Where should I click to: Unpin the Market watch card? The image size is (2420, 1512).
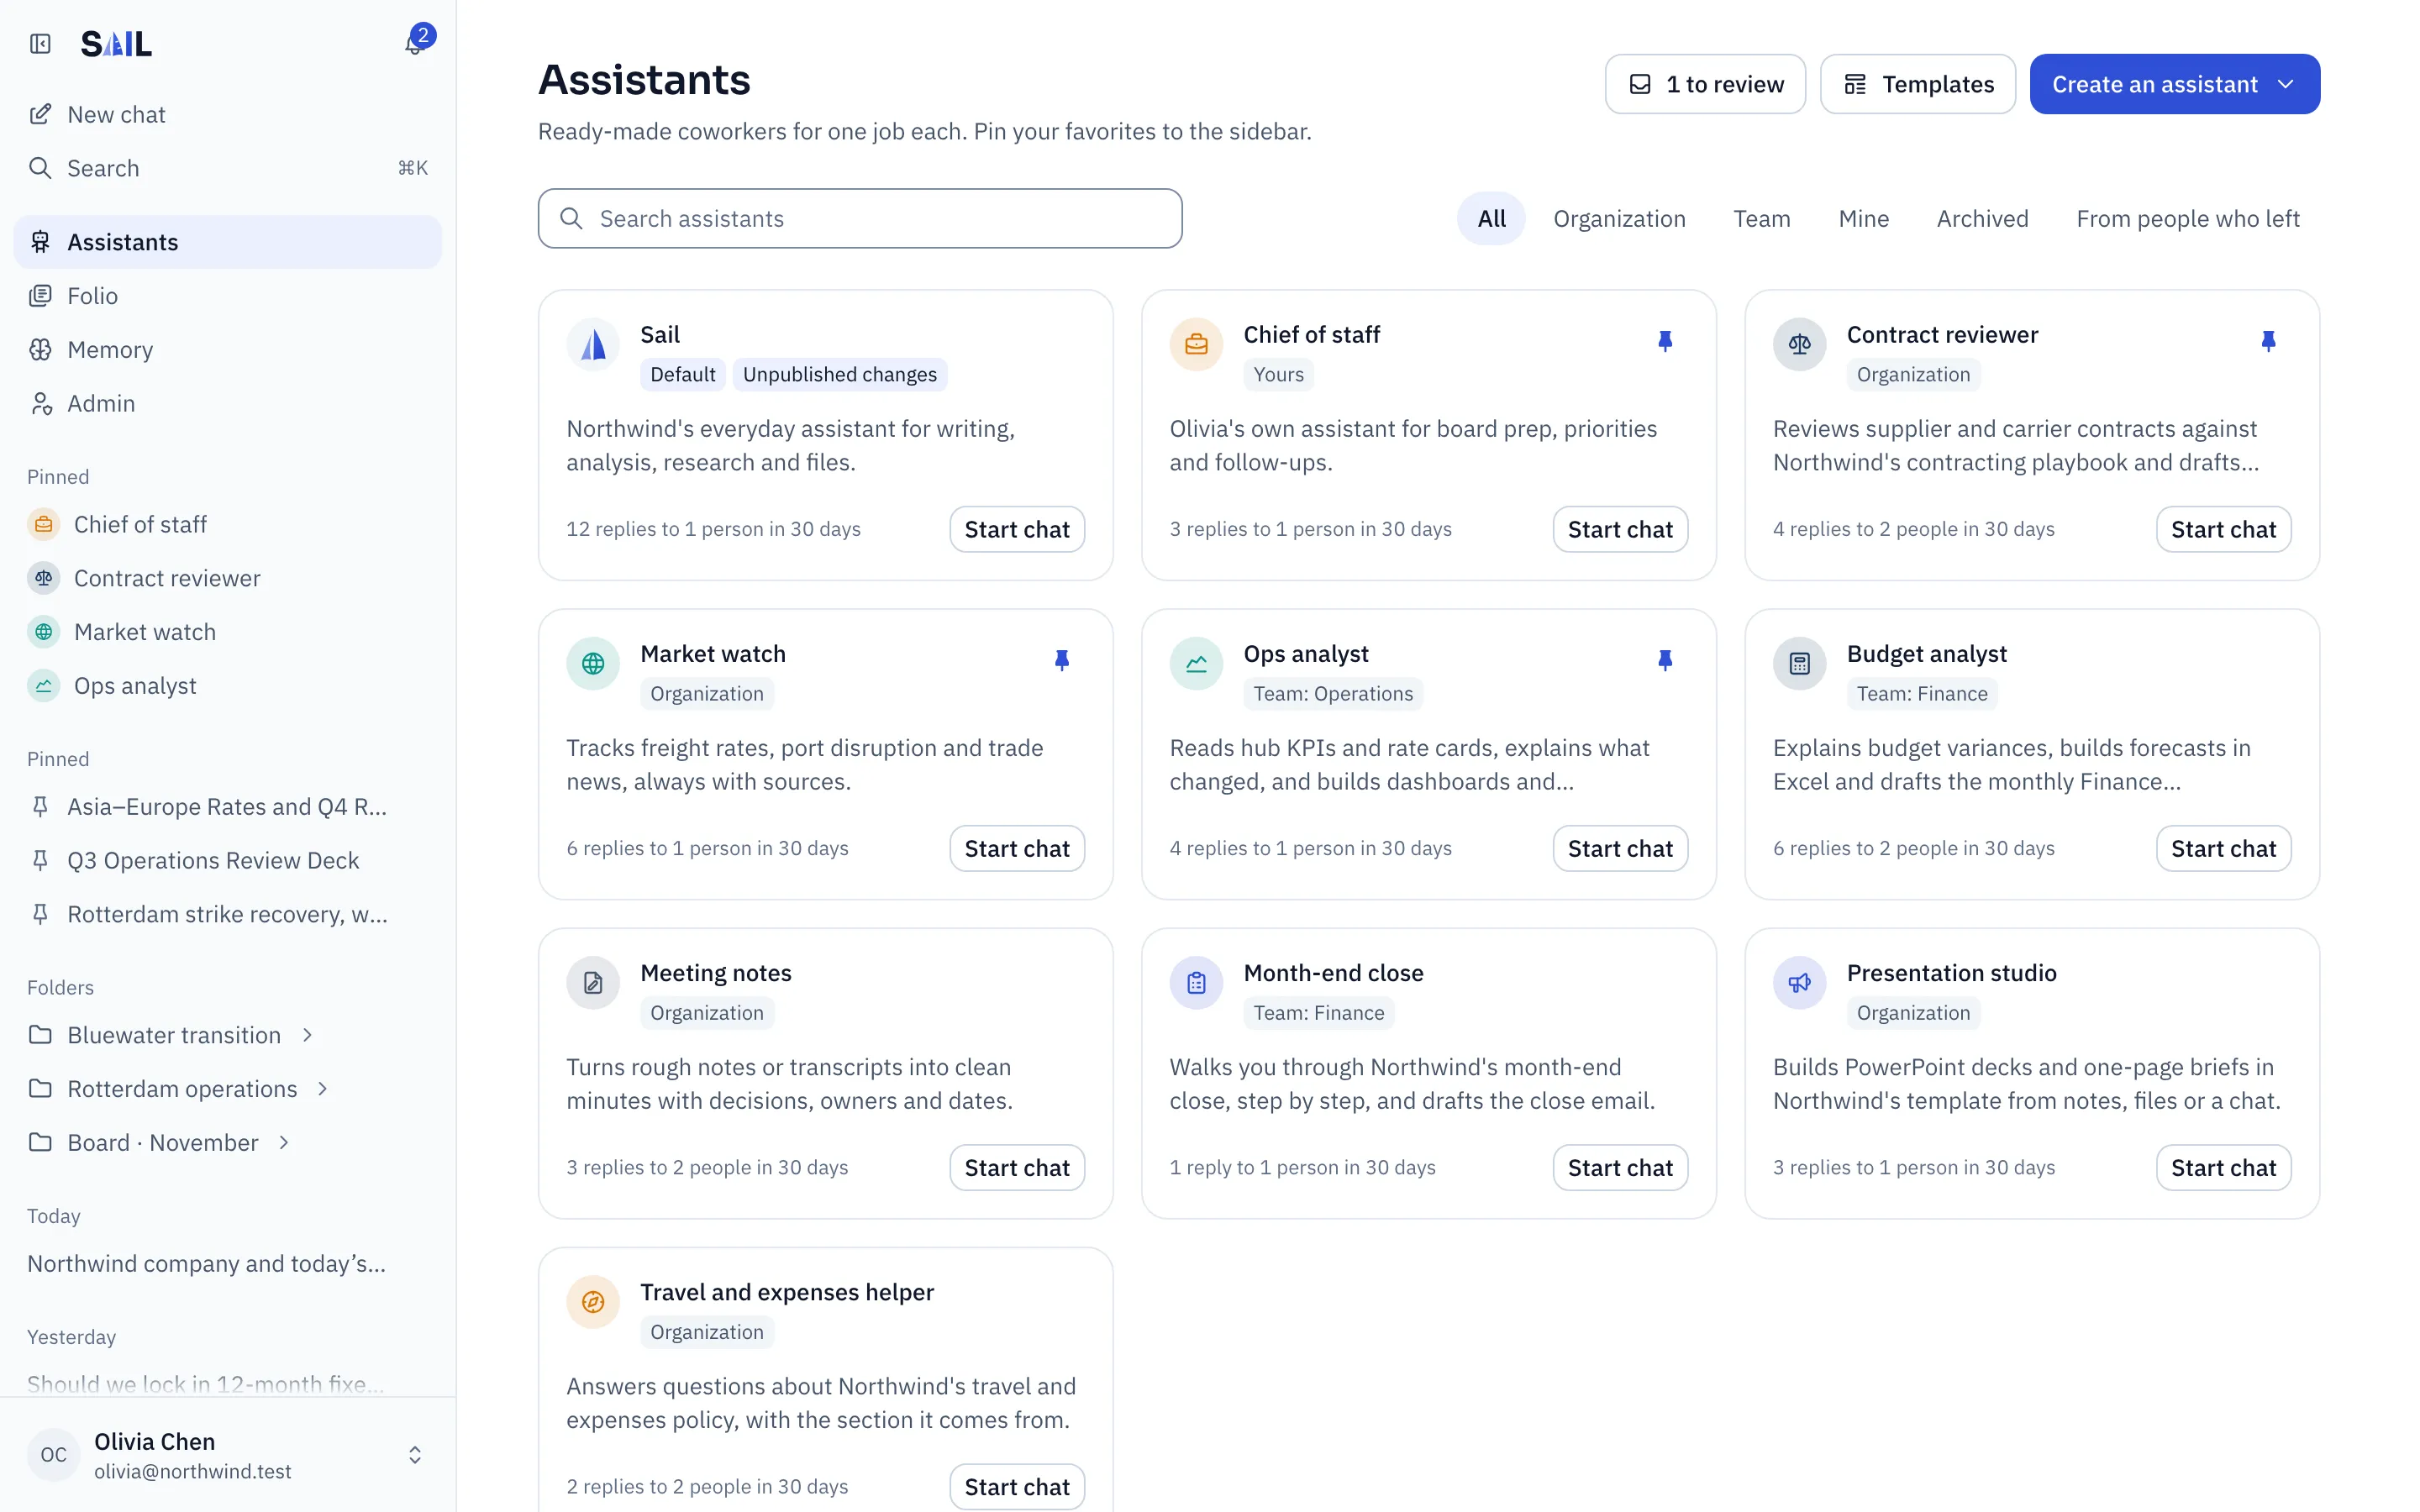(1062, 660)
